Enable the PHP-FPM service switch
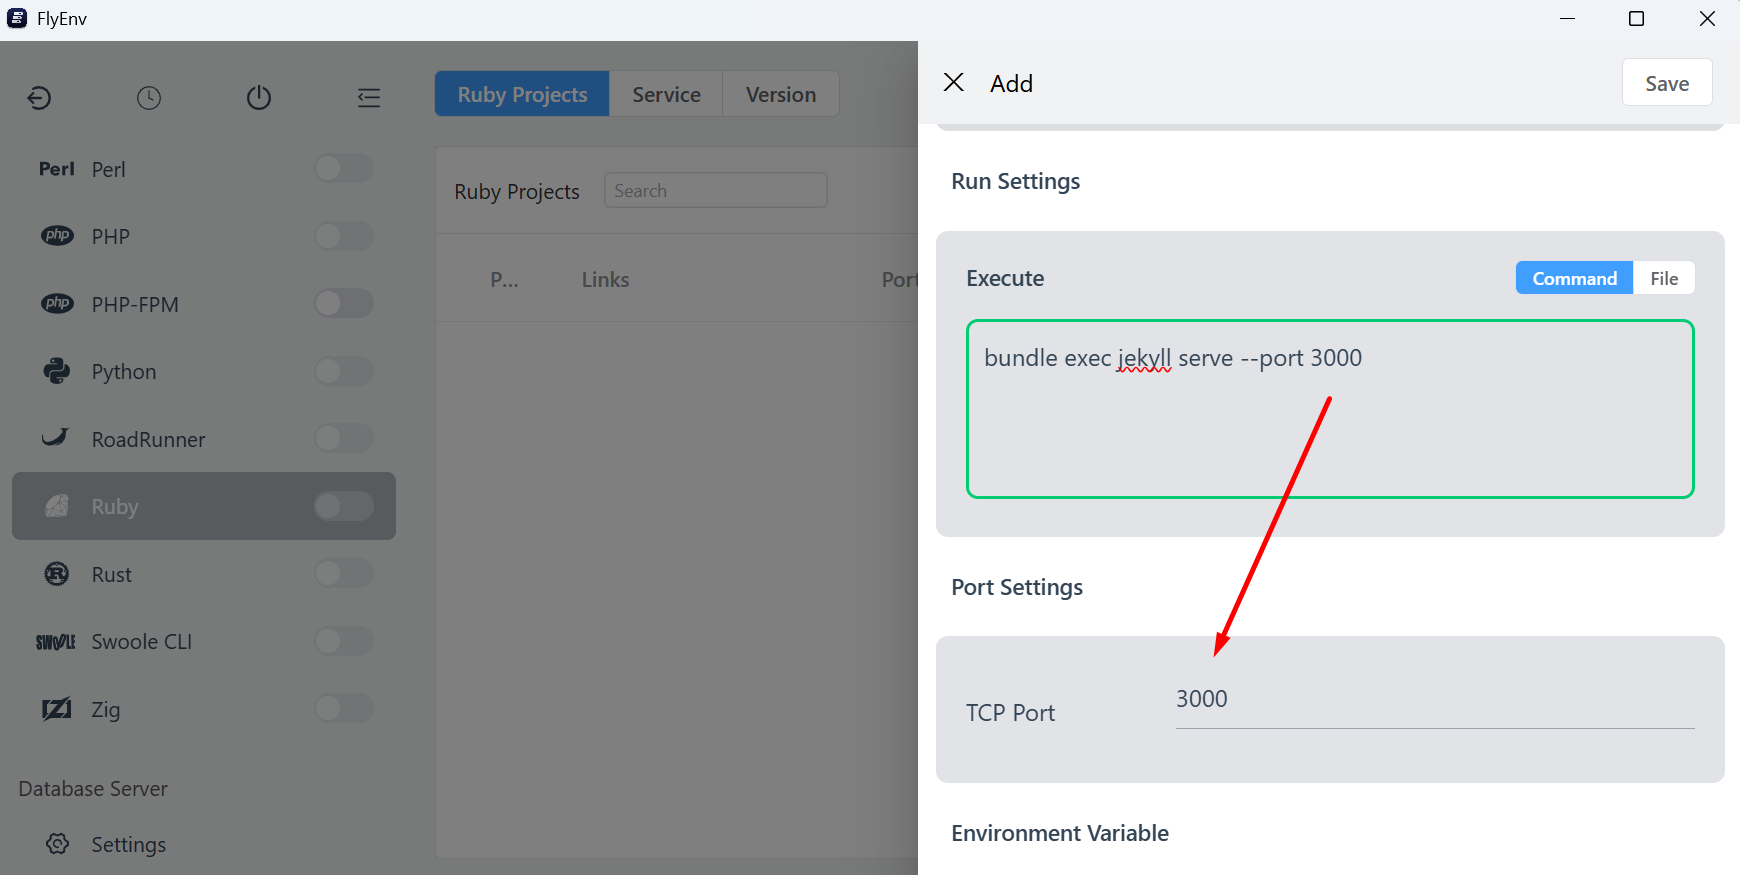This screenshot has width=1740, height=875. [344, 303]
